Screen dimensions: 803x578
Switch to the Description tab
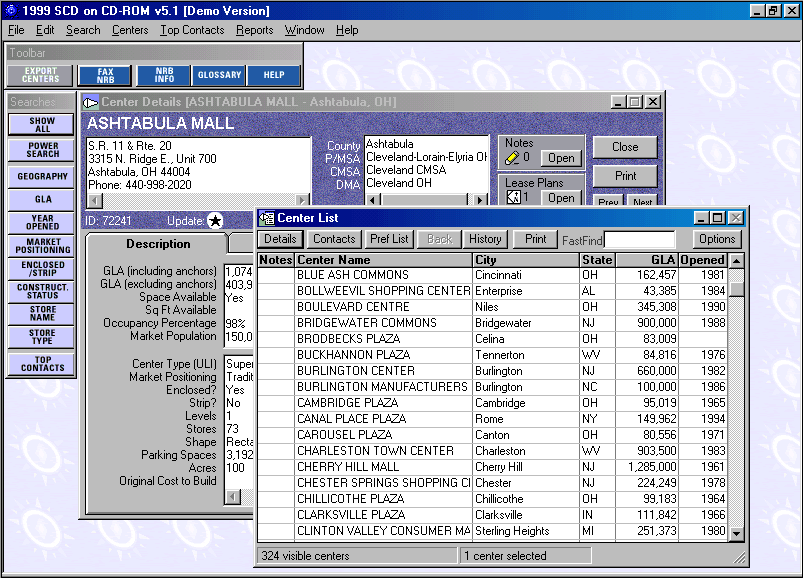(158, 244)
